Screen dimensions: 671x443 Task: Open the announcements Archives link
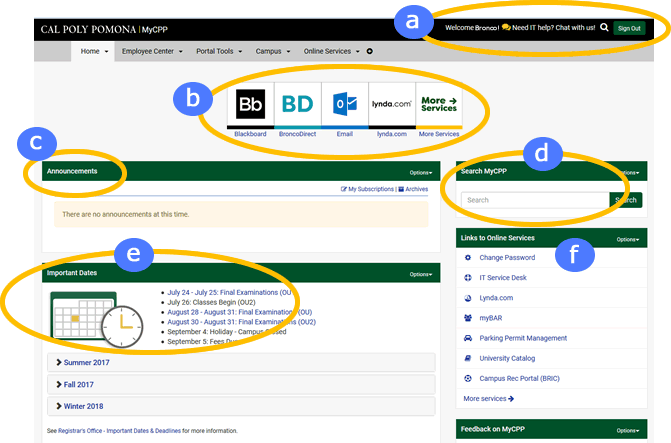point(413,189)
